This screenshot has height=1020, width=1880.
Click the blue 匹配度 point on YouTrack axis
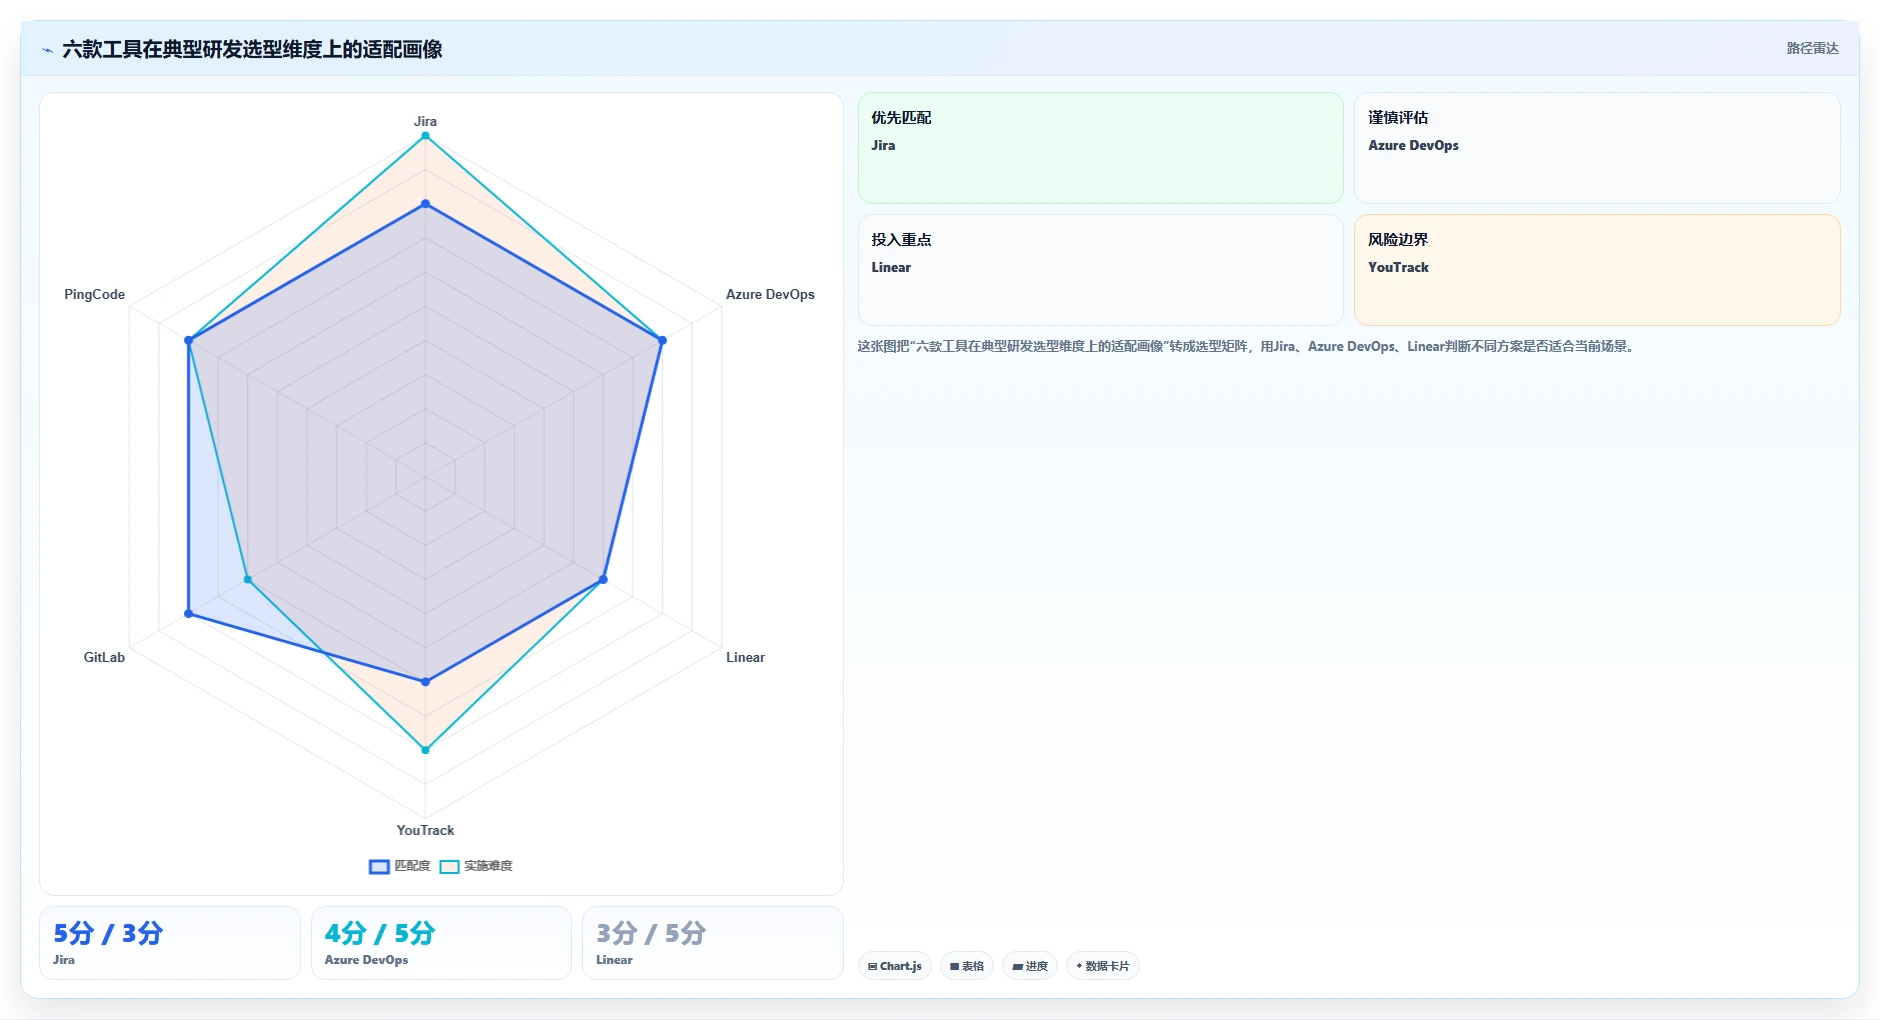(x=425, y=682)
